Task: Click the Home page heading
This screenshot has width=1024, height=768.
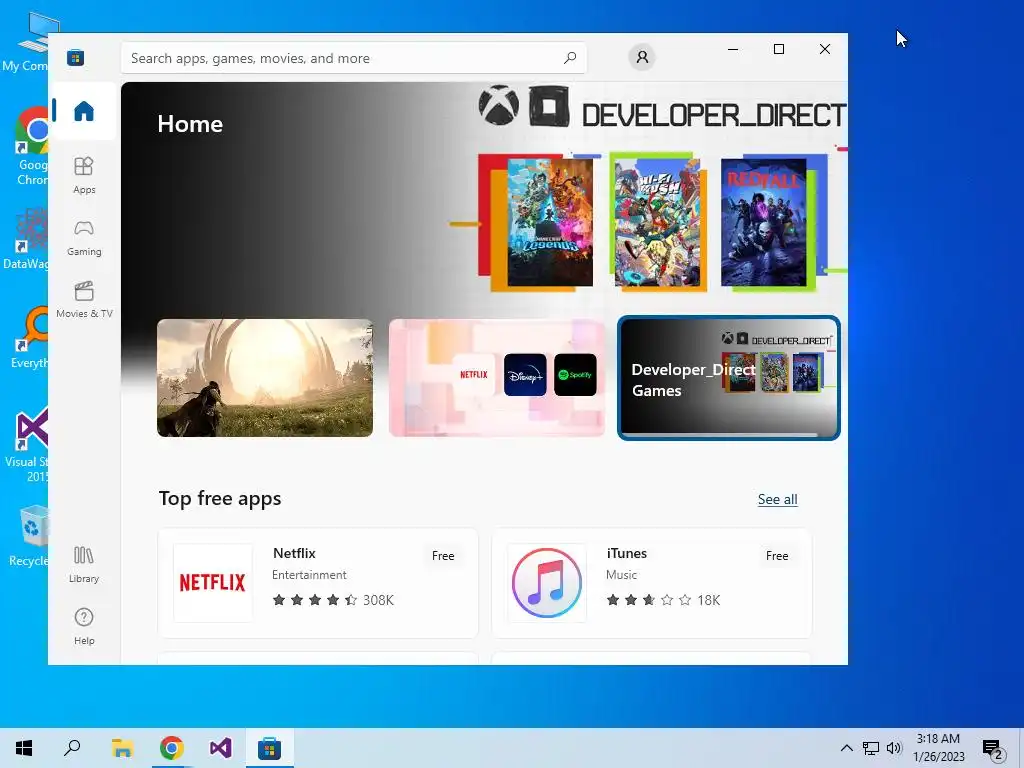Action: coord(190,124)
